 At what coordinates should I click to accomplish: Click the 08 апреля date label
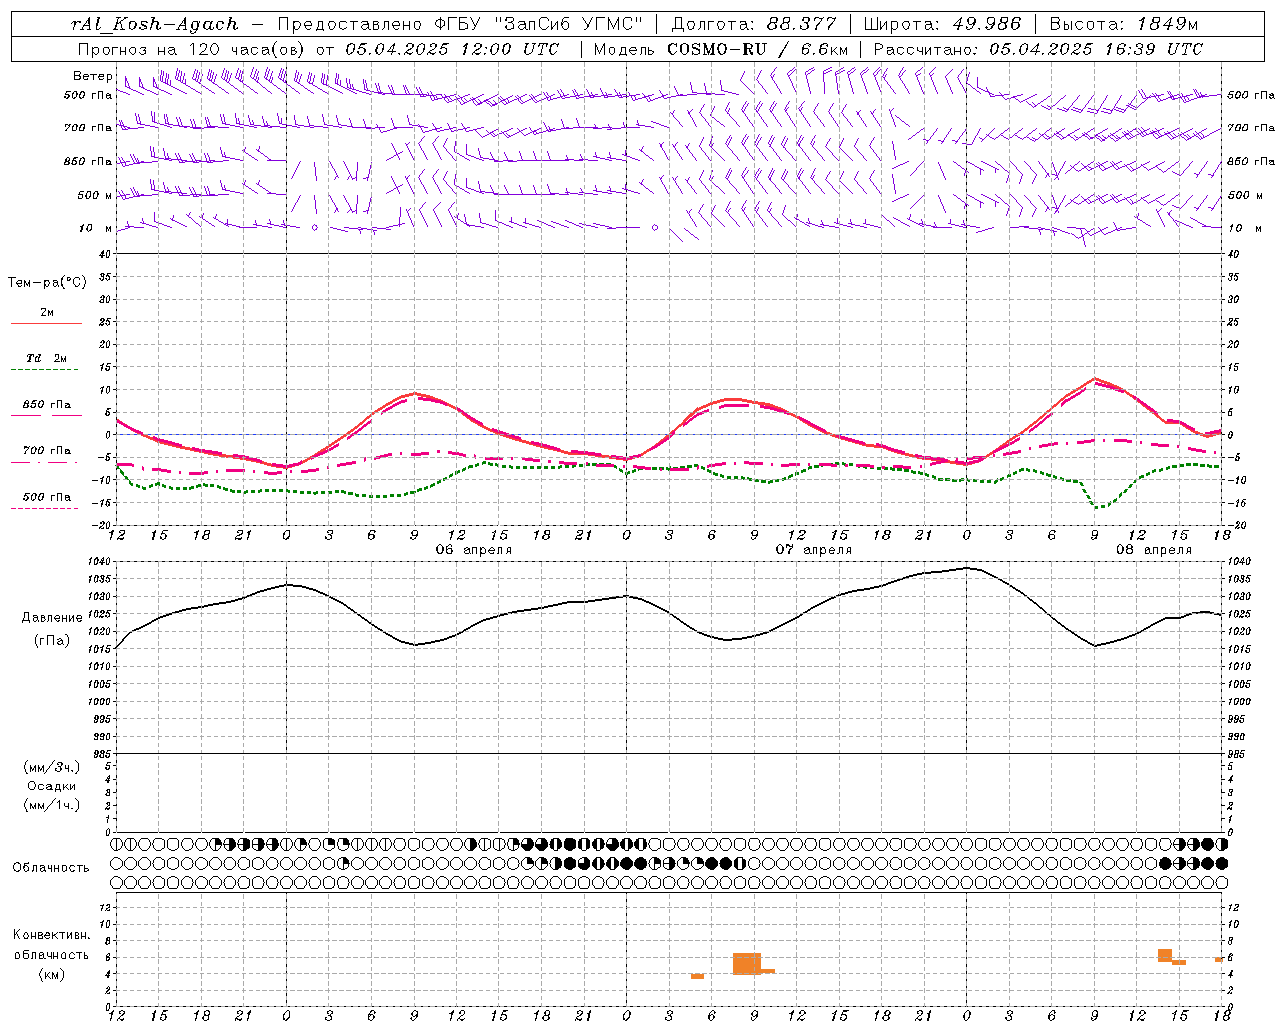1154,550
